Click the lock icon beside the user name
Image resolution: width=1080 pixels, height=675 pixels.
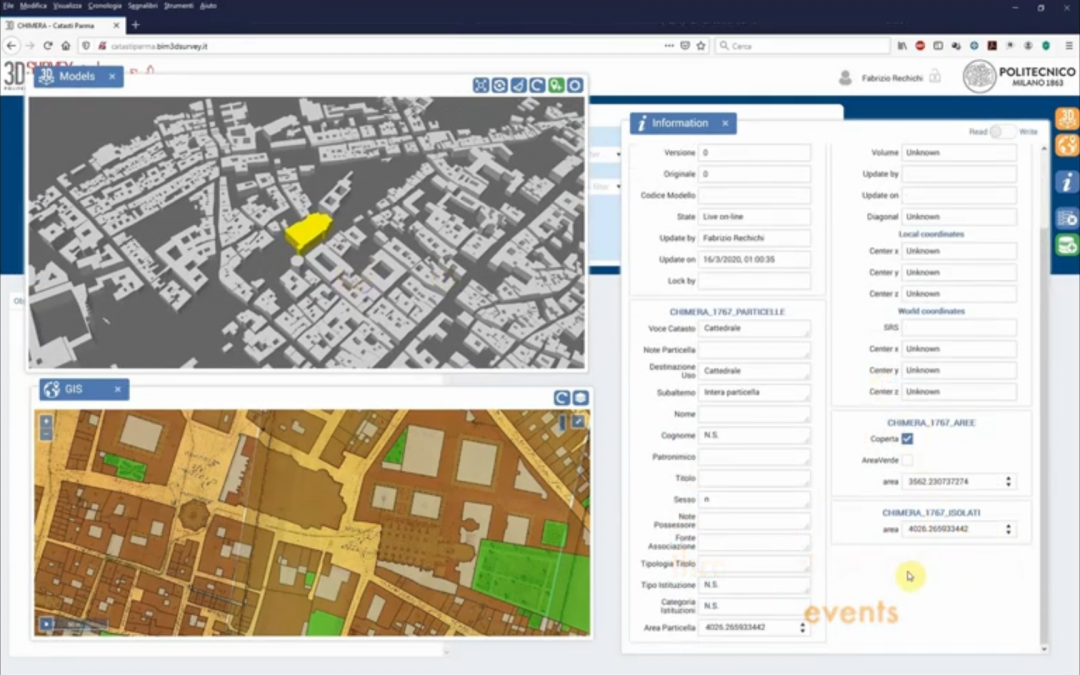coord(935,76)
